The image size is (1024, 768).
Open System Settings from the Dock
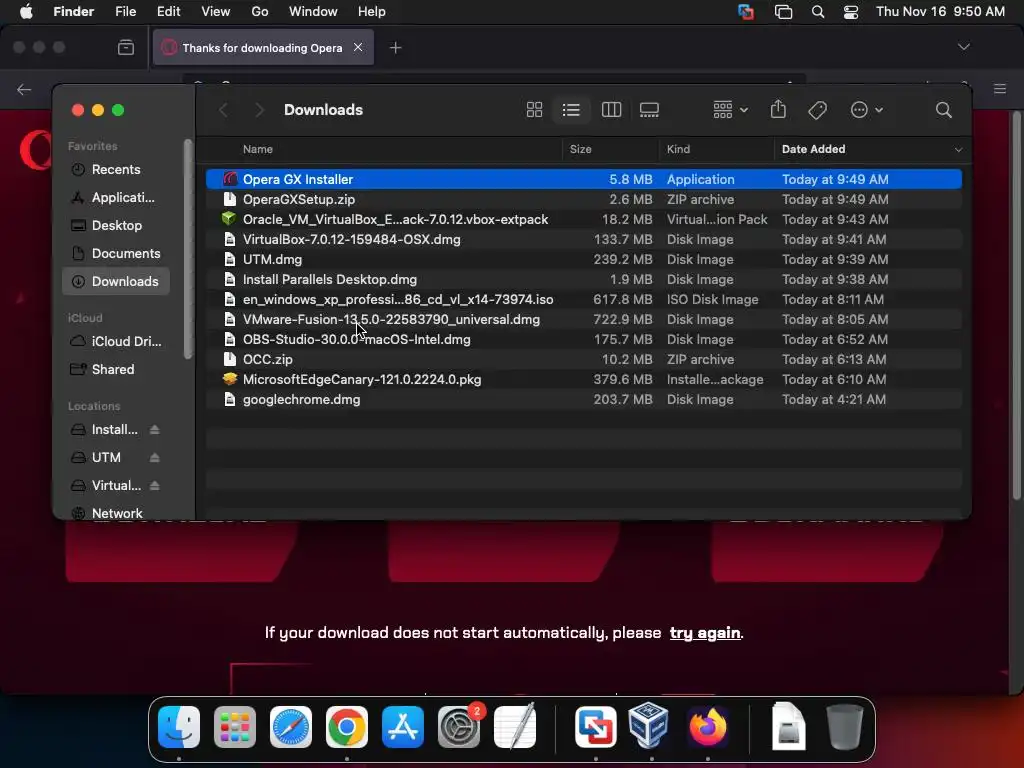459,726
